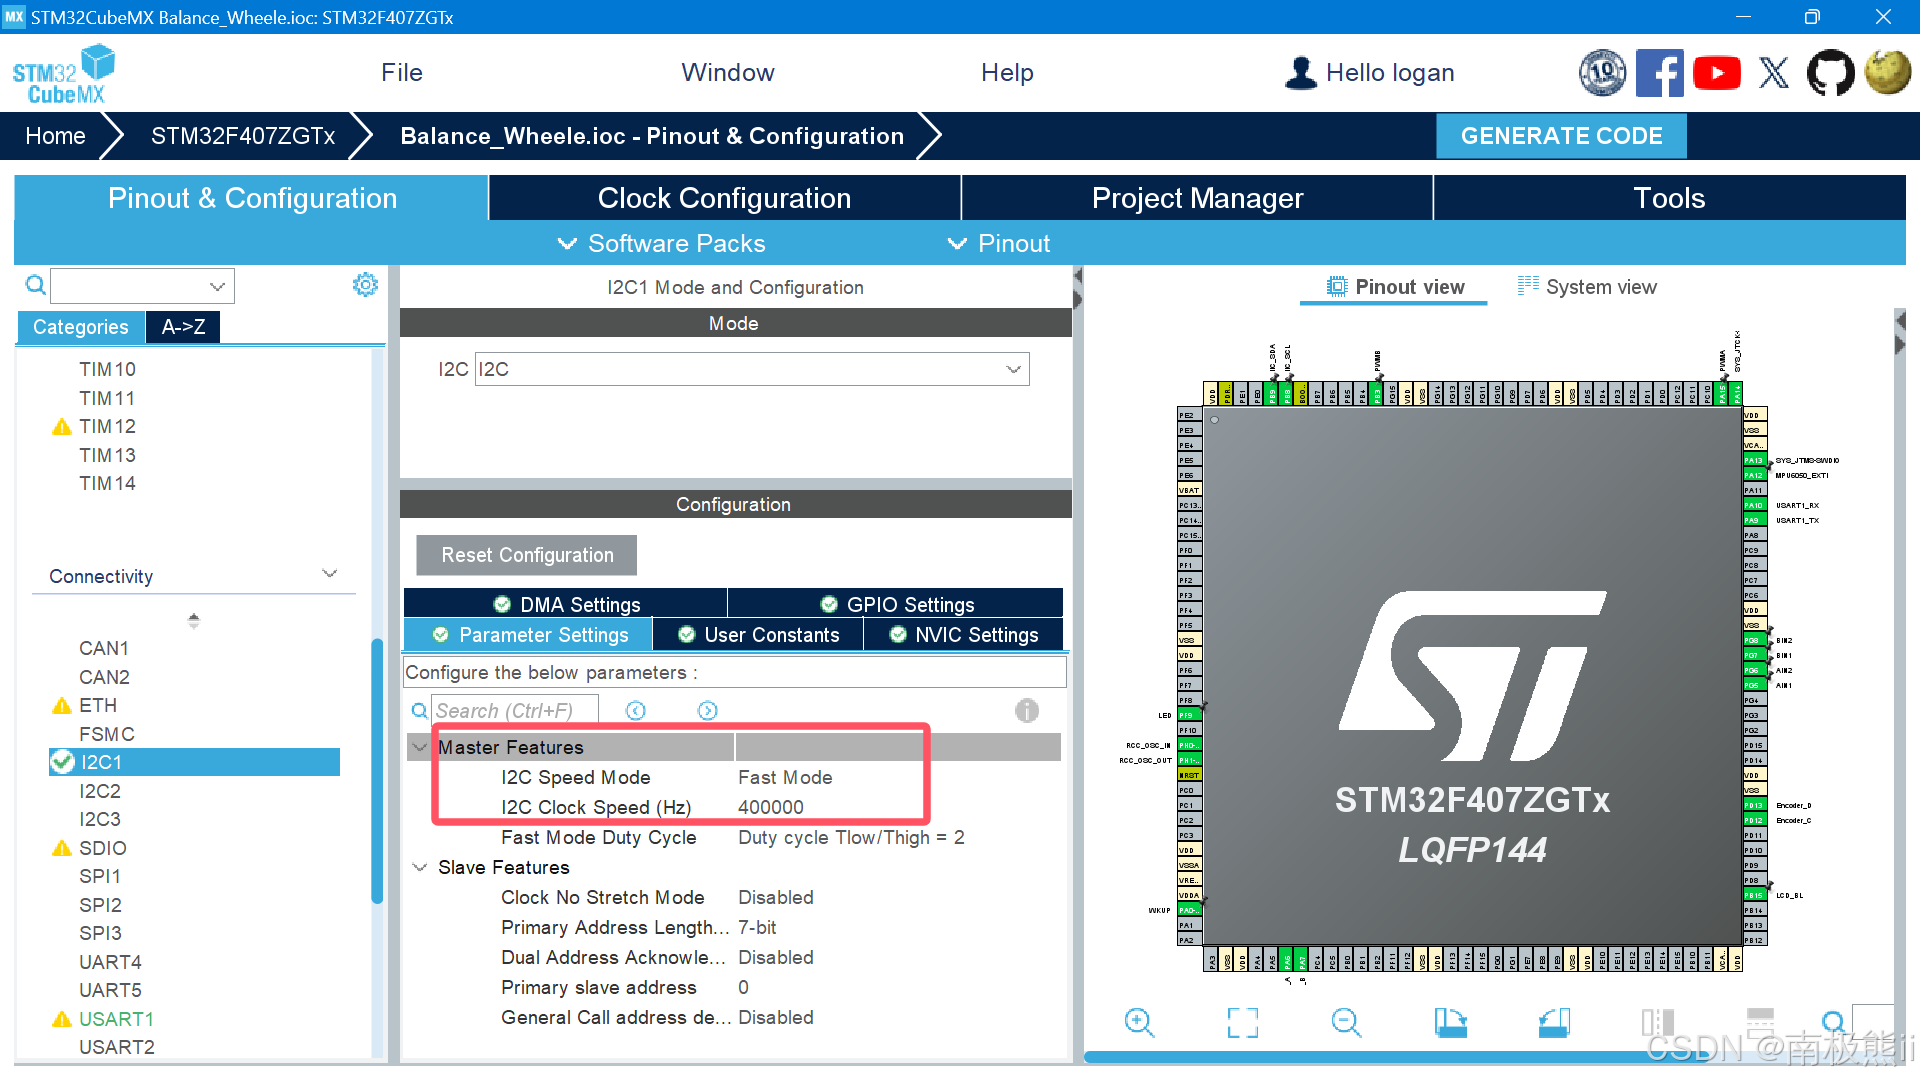Screen dimensions: 1920x1080
Task: Click the Fast Mode speed value
Action: point(785,777)
